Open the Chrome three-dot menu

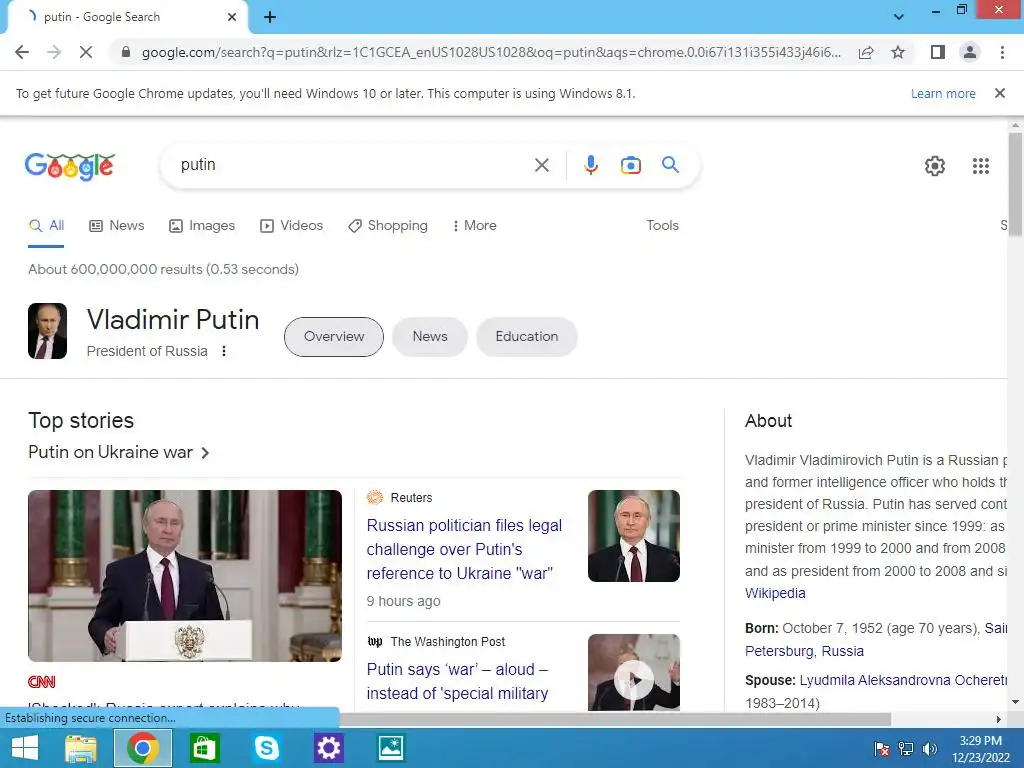point(1002,52)
